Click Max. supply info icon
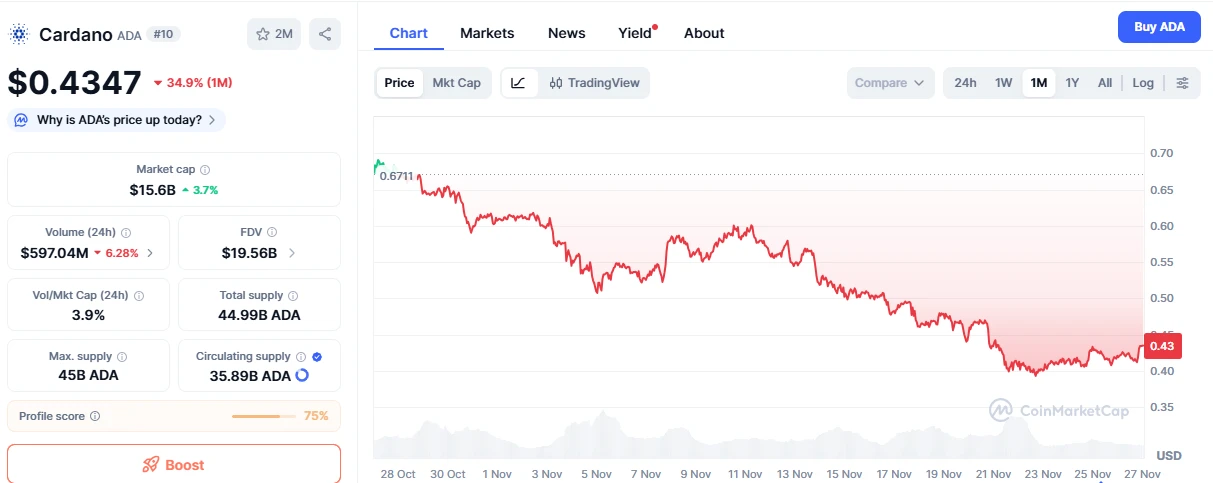Image resolution: width=1213 pixels, height=483 pixels. (122, 357)
